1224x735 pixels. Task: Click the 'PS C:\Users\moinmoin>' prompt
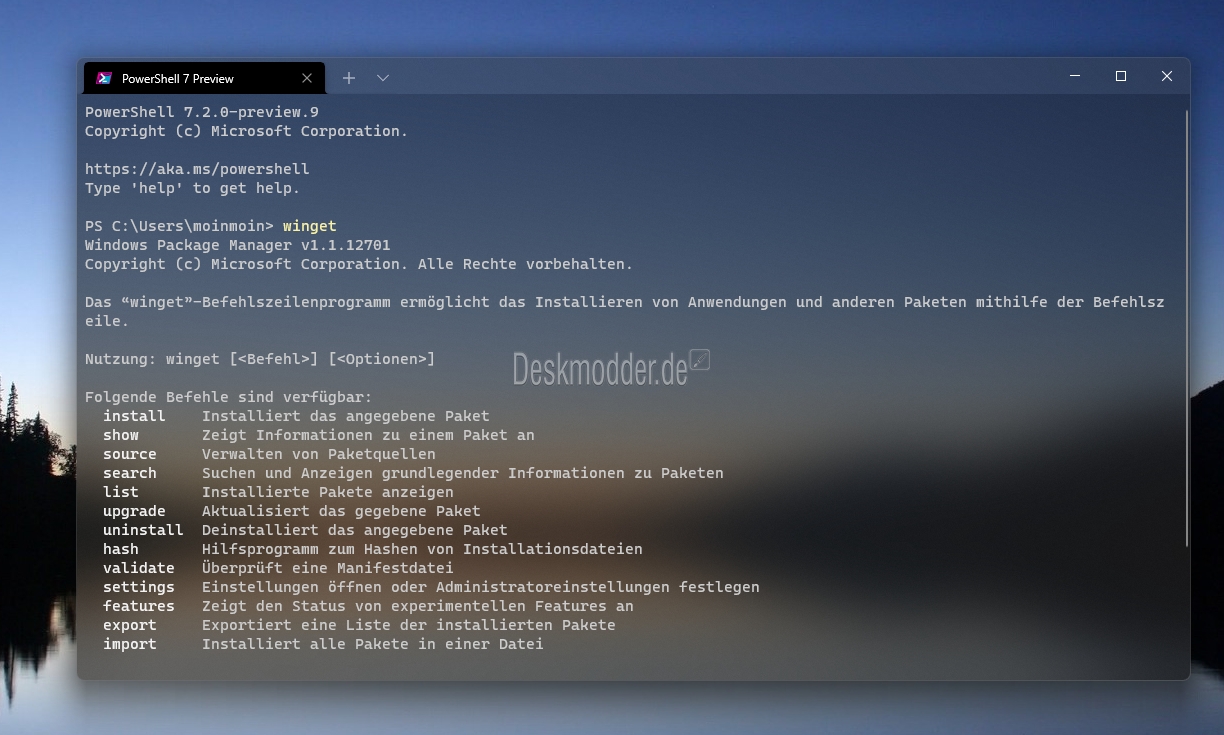click(179, 226)
